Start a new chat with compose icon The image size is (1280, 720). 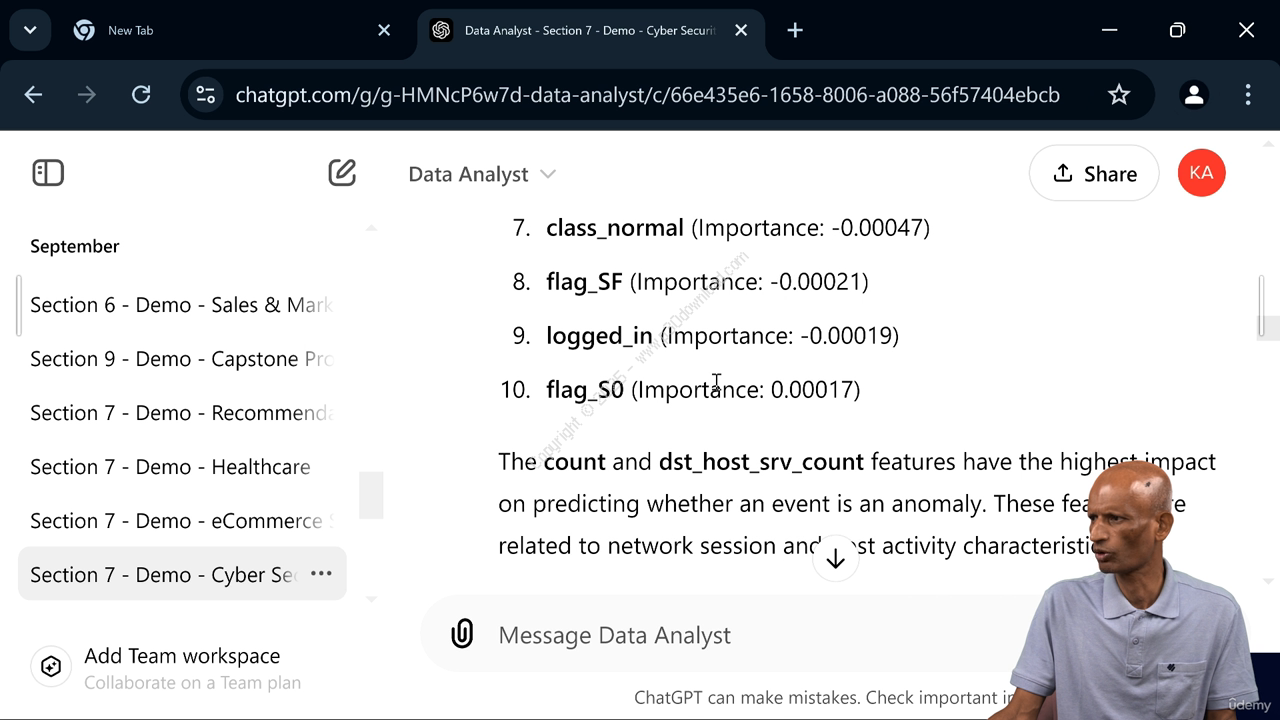pos(342,173)
